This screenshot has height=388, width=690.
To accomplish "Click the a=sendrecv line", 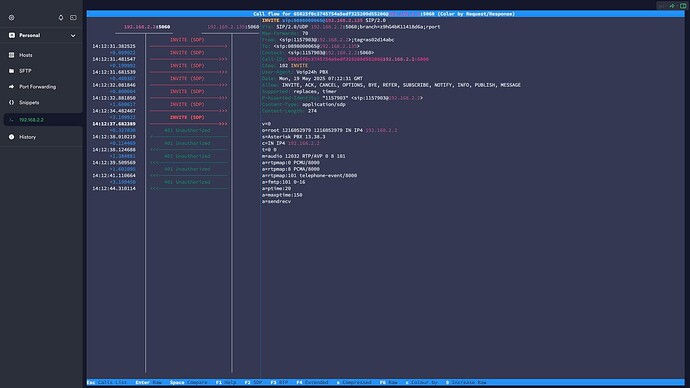I will tap(276, 201).
